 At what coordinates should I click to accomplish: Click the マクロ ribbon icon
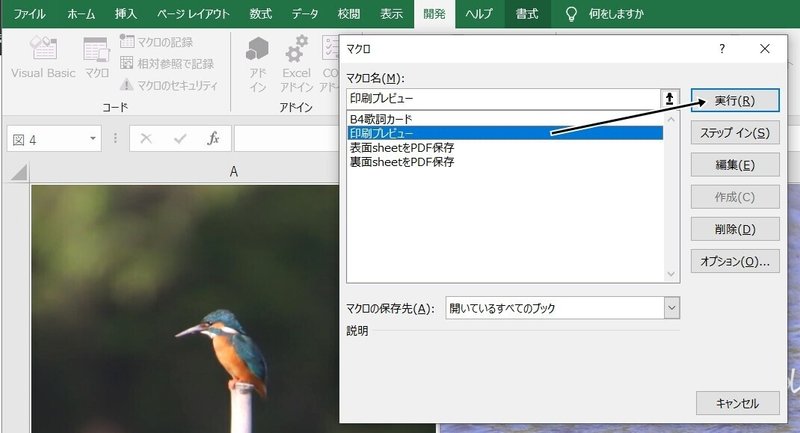[96, 57]
